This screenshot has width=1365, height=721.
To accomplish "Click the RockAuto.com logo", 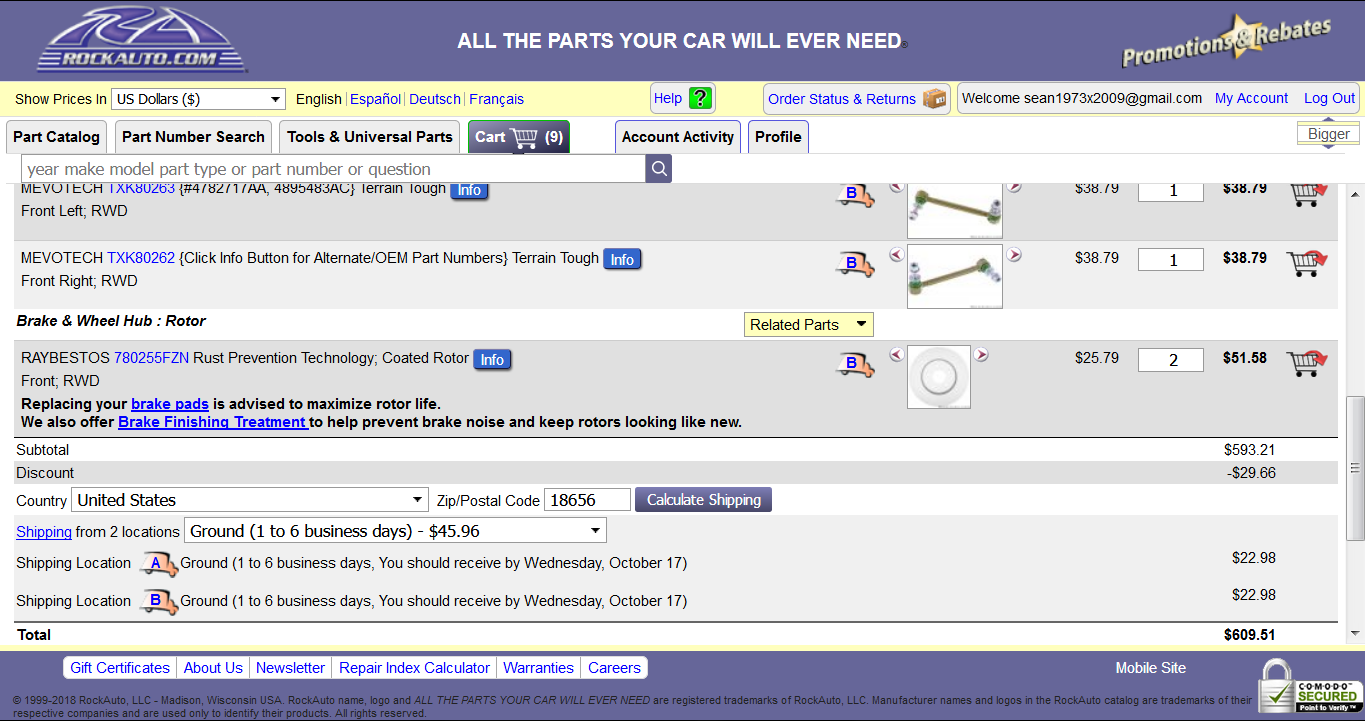I will tap(141, 40).
